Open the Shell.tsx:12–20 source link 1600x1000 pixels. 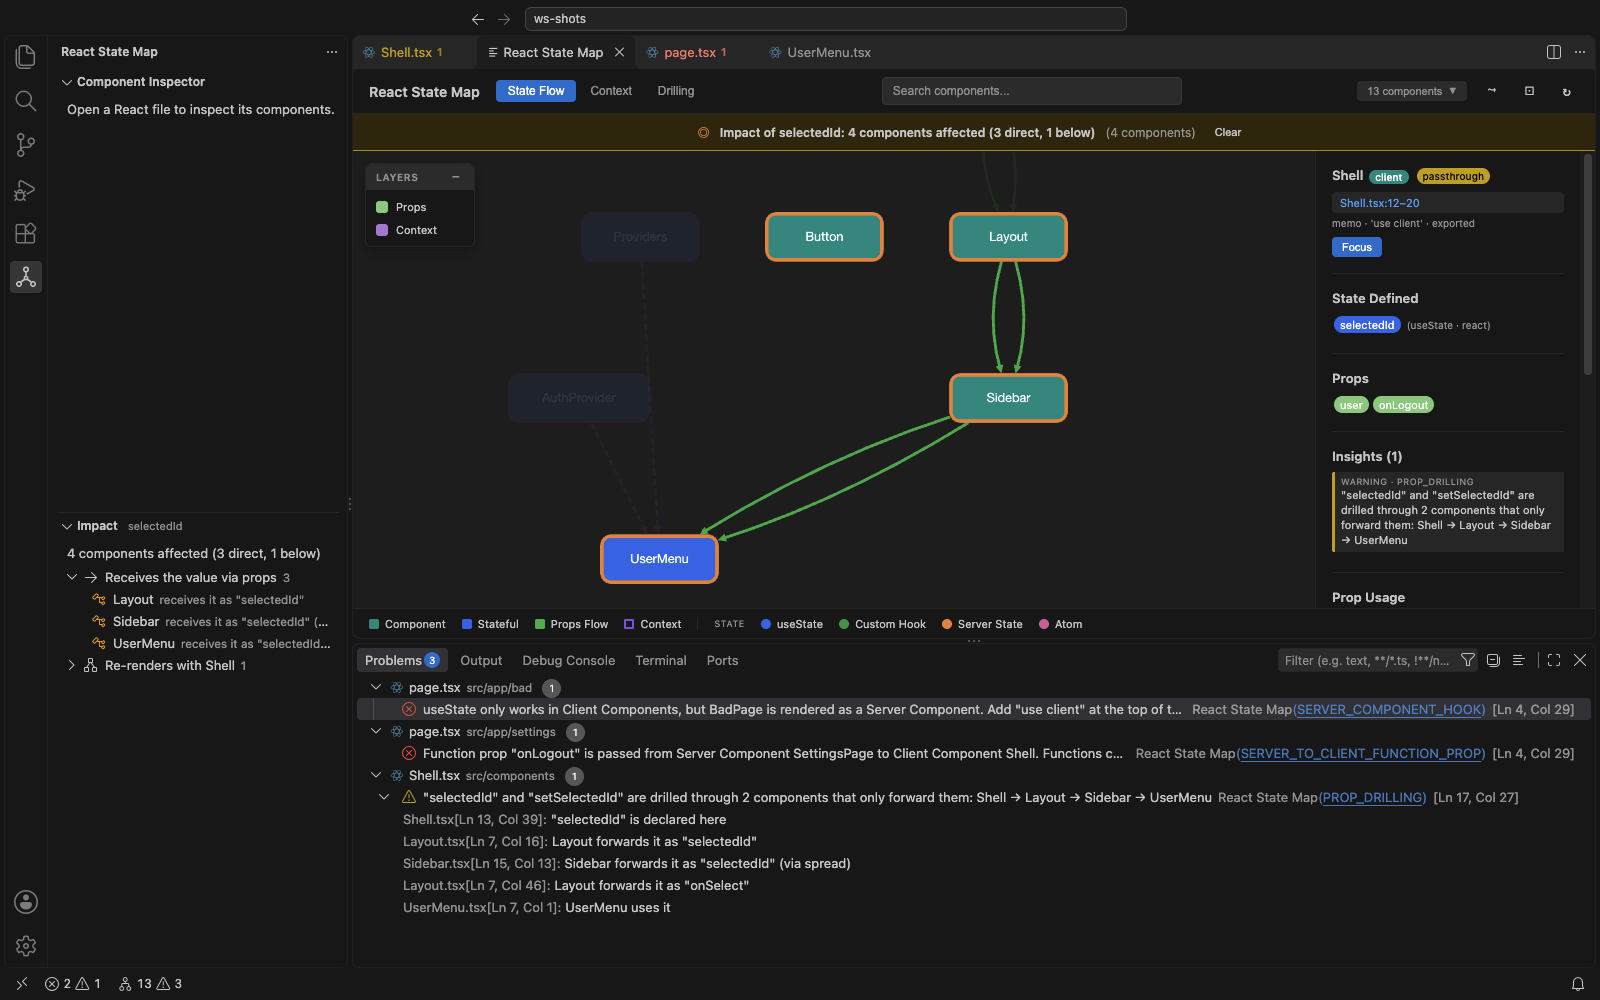click(1380, 203)
